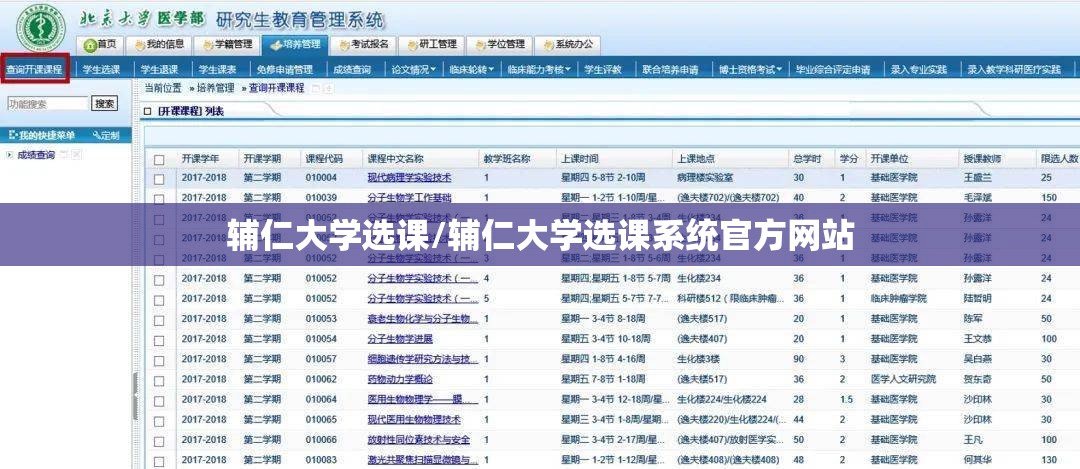
Task: Open course link 现代医用生物物理技术
Action: (414, 419)
